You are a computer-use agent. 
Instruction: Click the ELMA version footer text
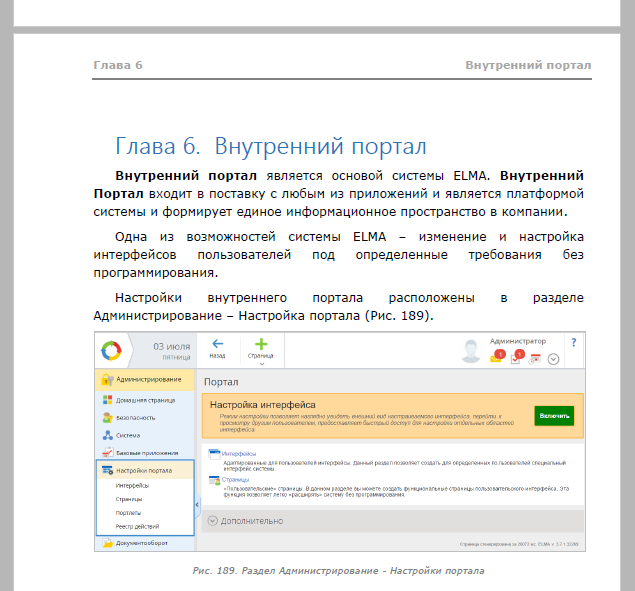coord(519,544)
